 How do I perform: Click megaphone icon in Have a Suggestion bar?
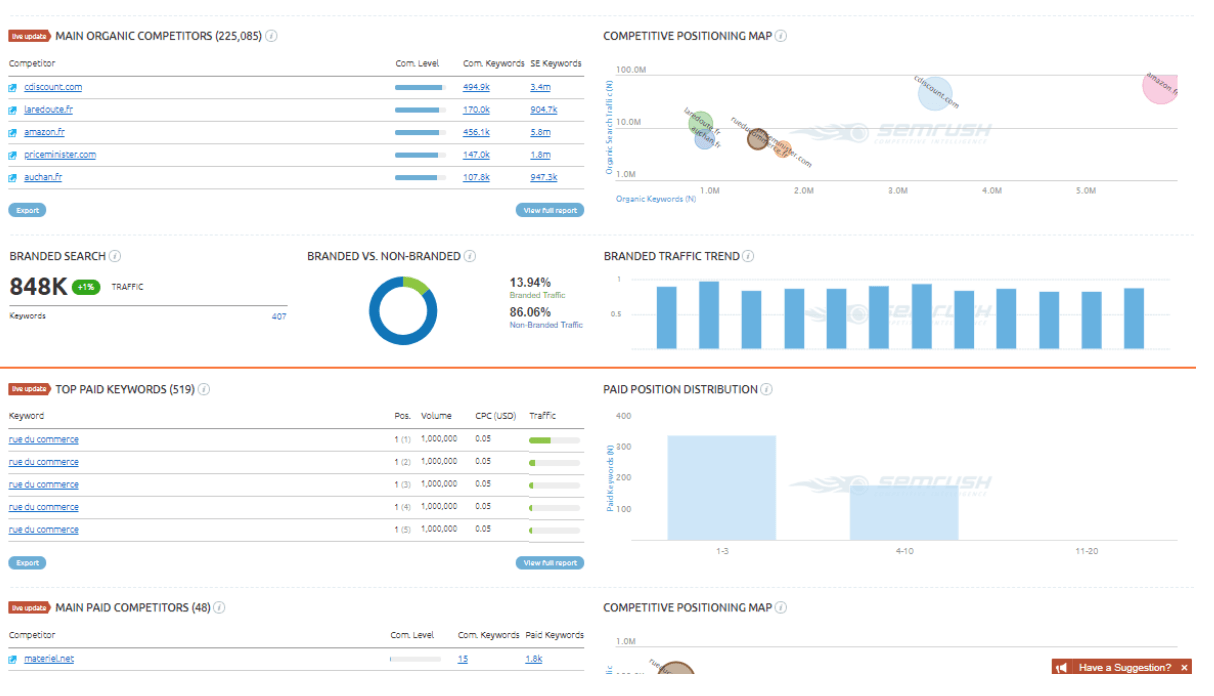point(1064,668)
